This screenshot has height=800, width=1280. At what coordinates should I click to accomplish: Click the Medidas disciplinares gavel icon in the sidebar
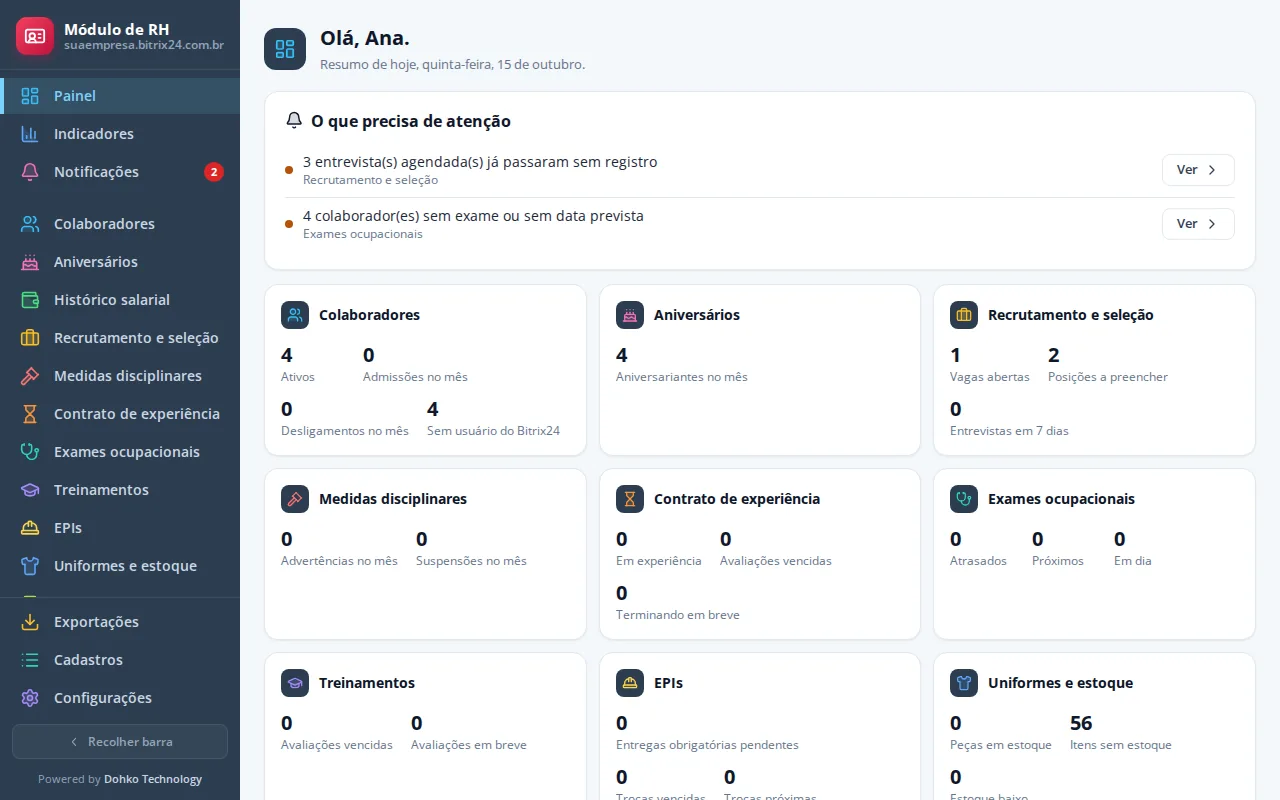(30, 376)
